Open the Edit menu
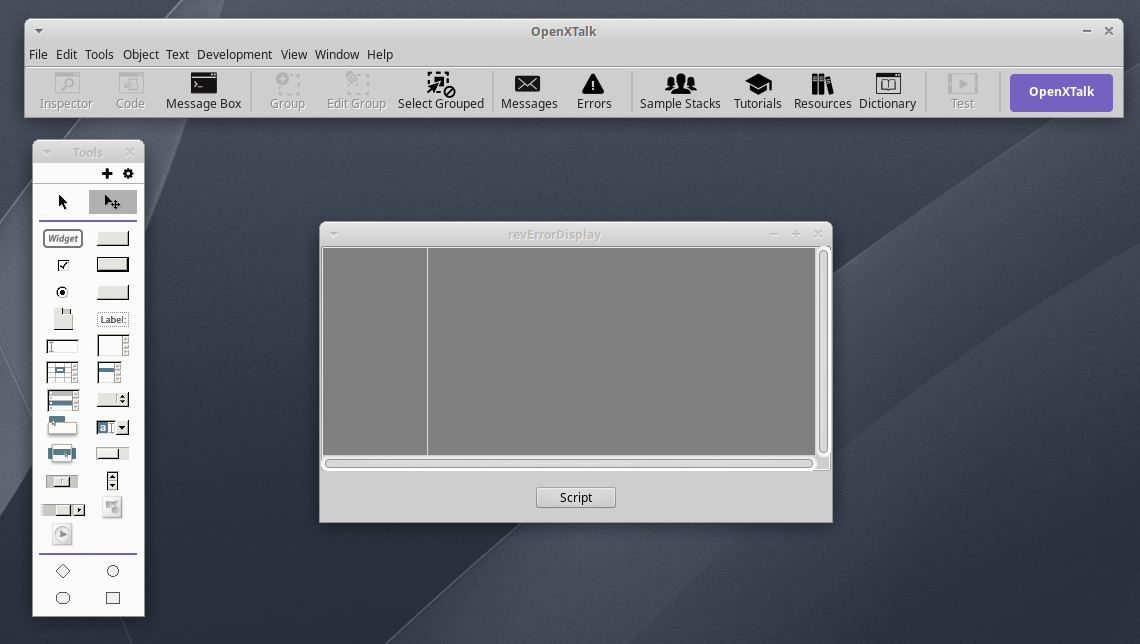 pyautogui.click(x=66, y=55)
